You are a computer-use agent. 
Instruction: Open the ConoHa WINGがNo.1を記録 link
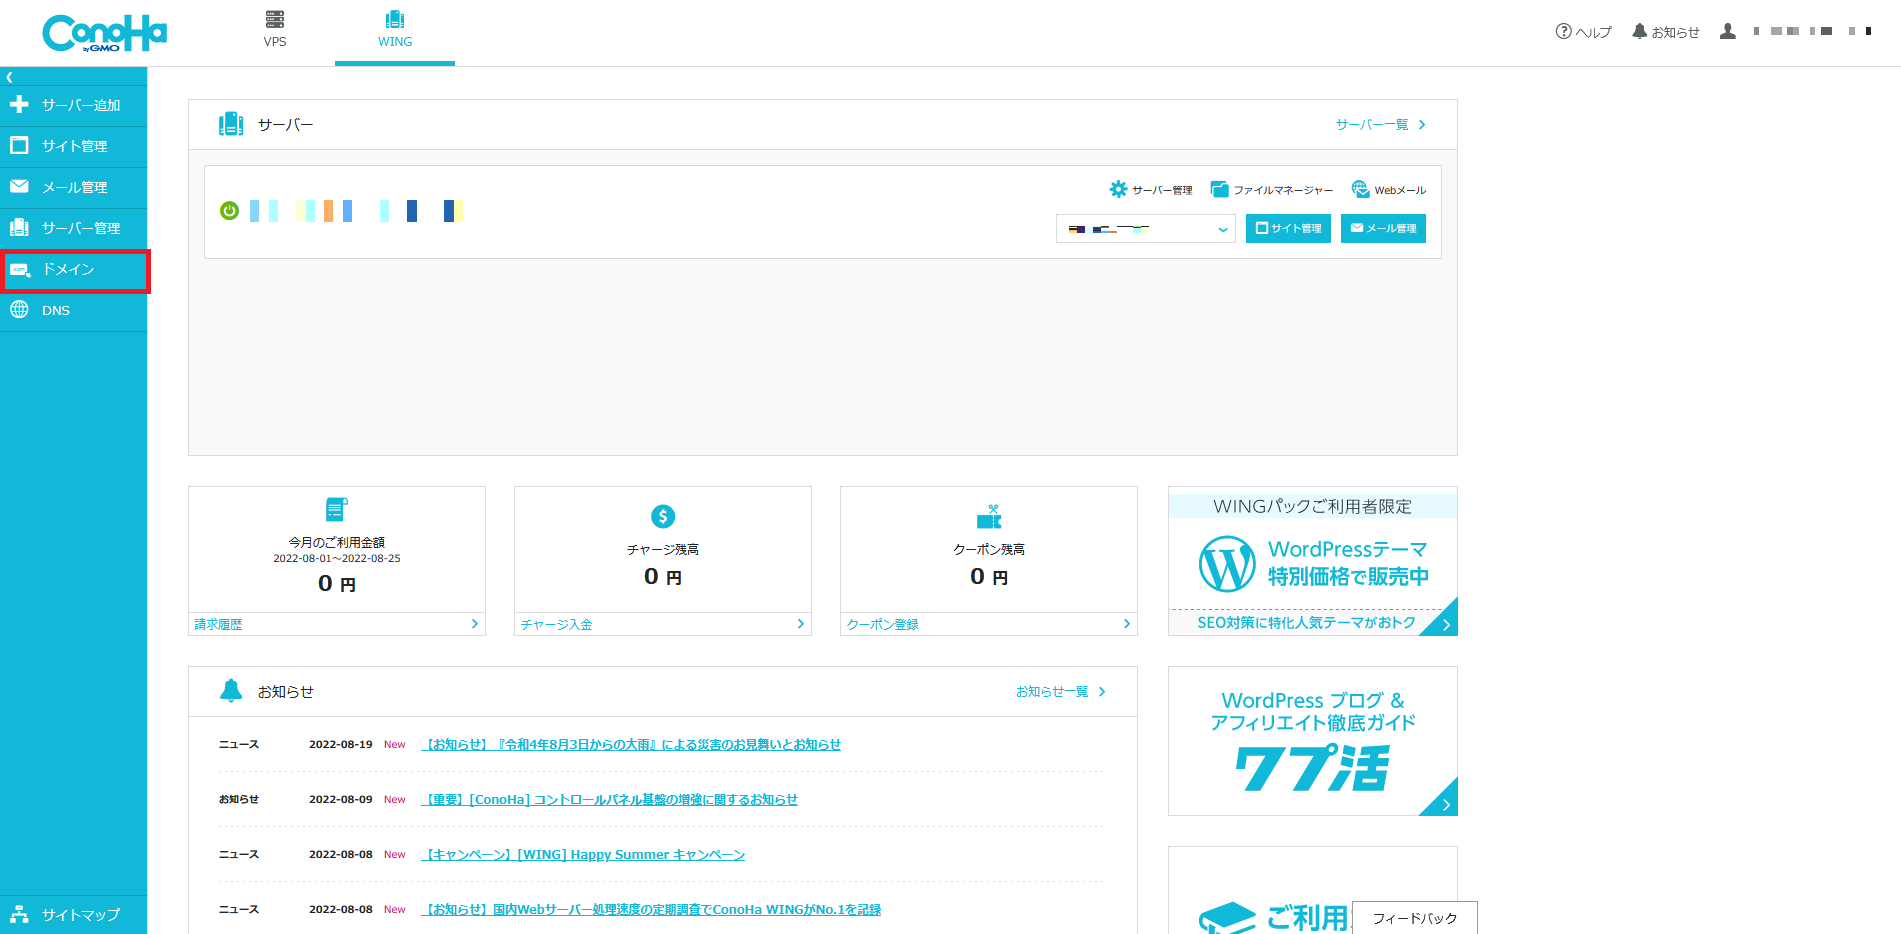click(651, 910)
